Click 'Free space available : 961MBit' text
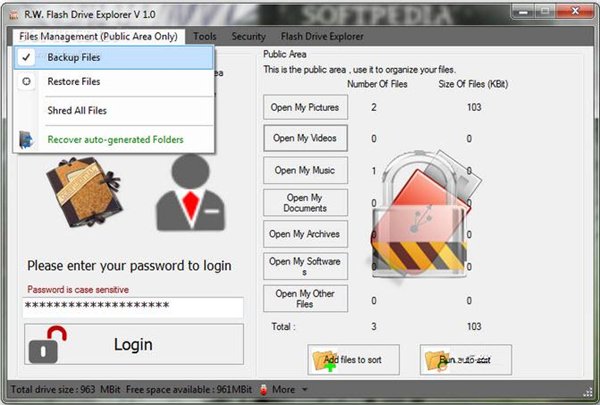This screenshot has height=405, width=600. point(189,390)
